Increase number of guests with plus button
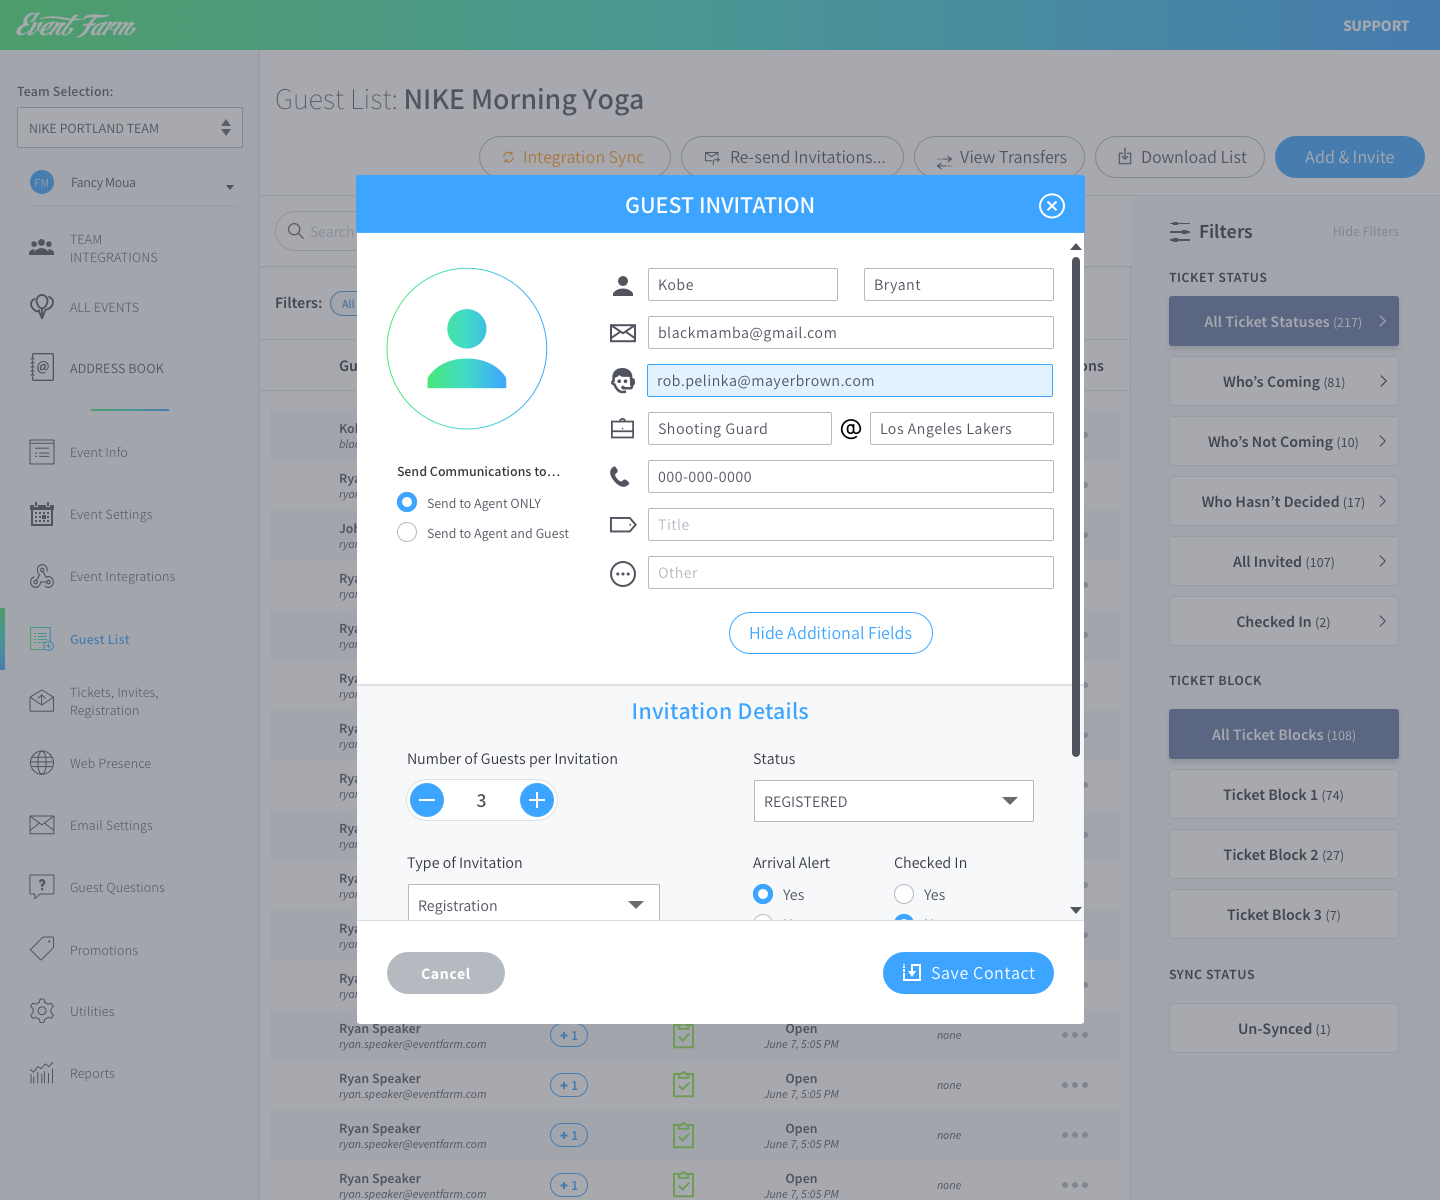The height and width of the screenshot is (1200, 1440). pos(537,800)
